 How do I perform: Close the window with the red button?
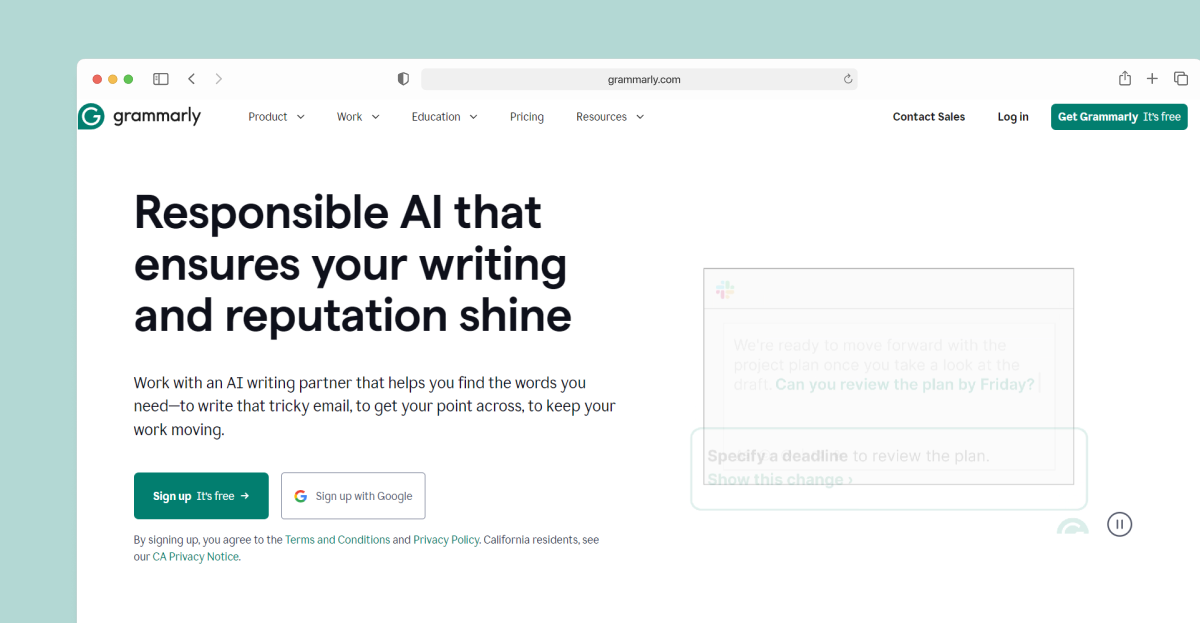[98, 79]
